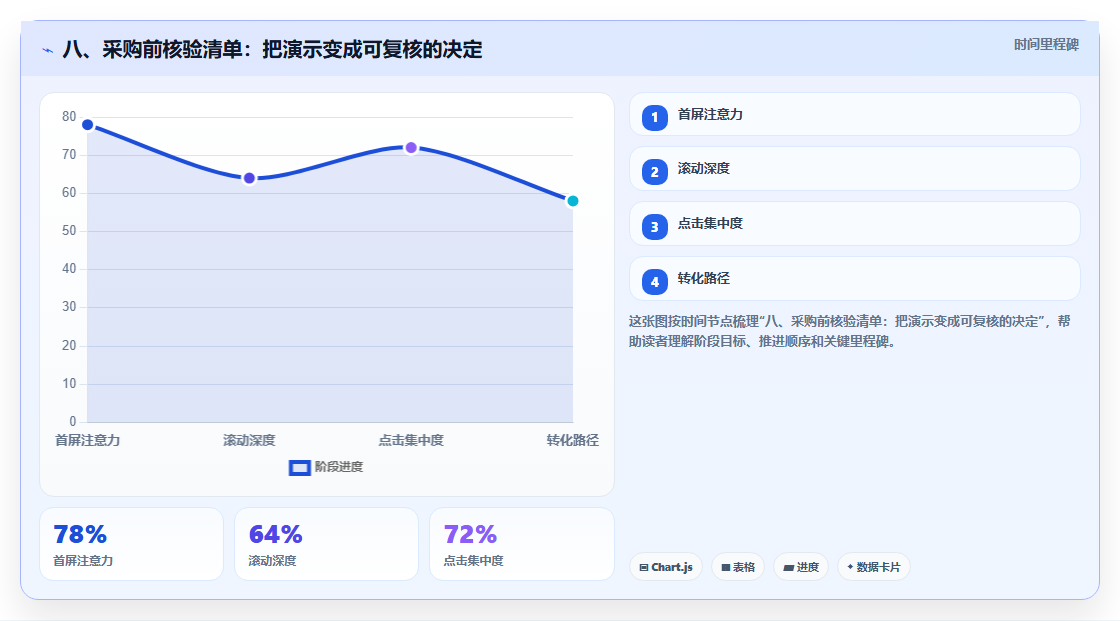Viewport: 1120px width, 621px height.
Task: Toggle the 阶段进度 legend color box
Action: (x=299, y=468)
